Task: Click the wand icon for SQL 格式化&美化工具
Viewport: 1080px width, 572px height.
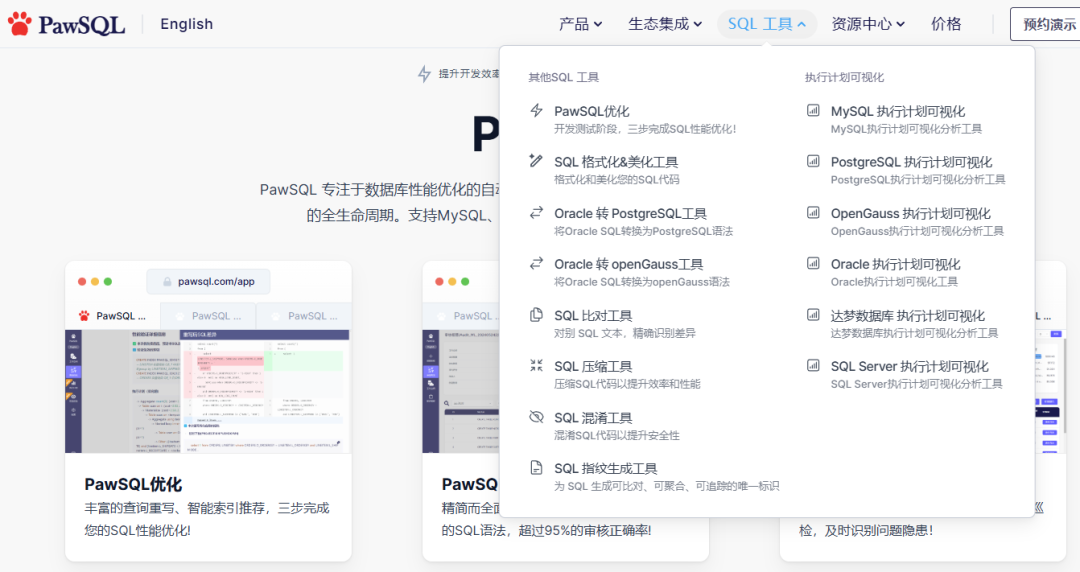Action: (x=536, y=161)
